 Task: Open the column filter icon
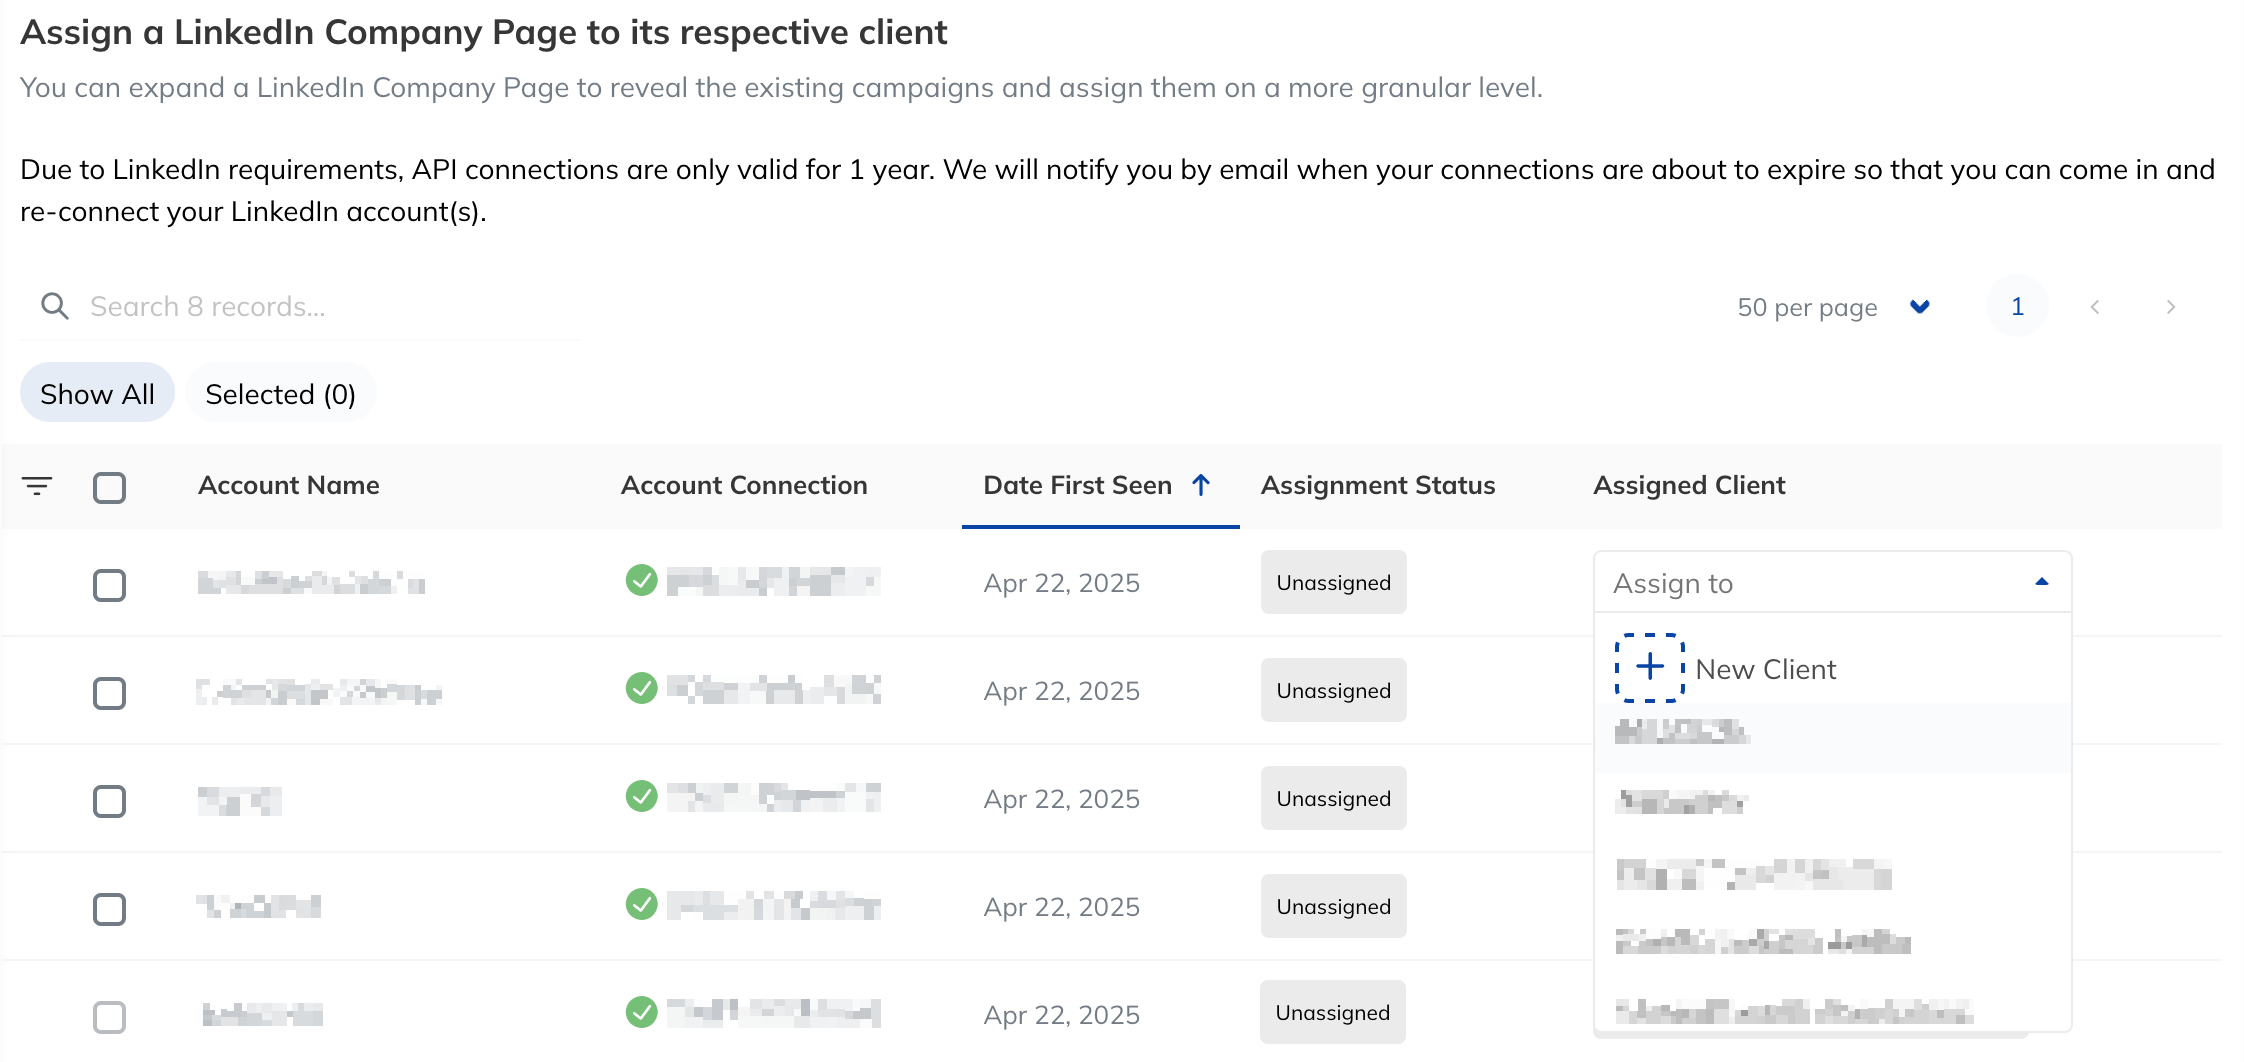click(37, 486)
